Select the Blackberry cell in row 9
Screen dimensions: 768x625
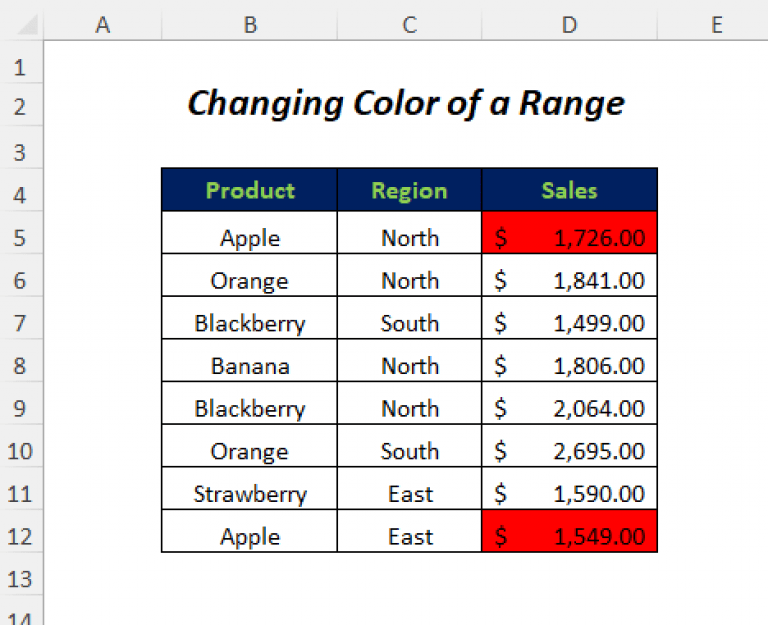coord(249,403)
